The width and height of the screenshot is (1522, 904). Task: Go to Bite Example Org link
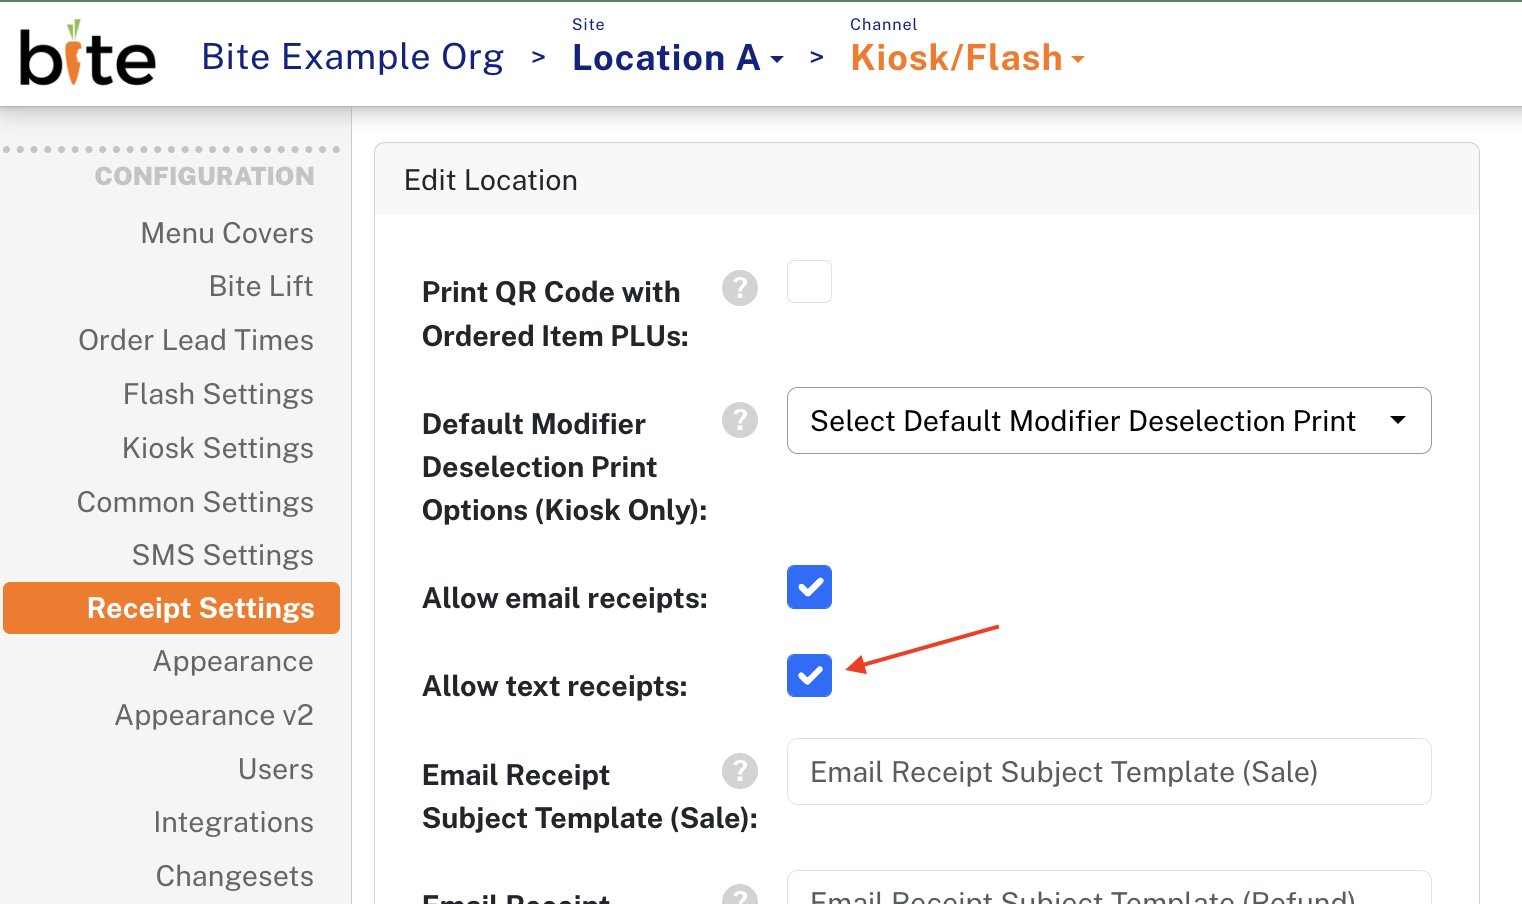click(352, 57)
